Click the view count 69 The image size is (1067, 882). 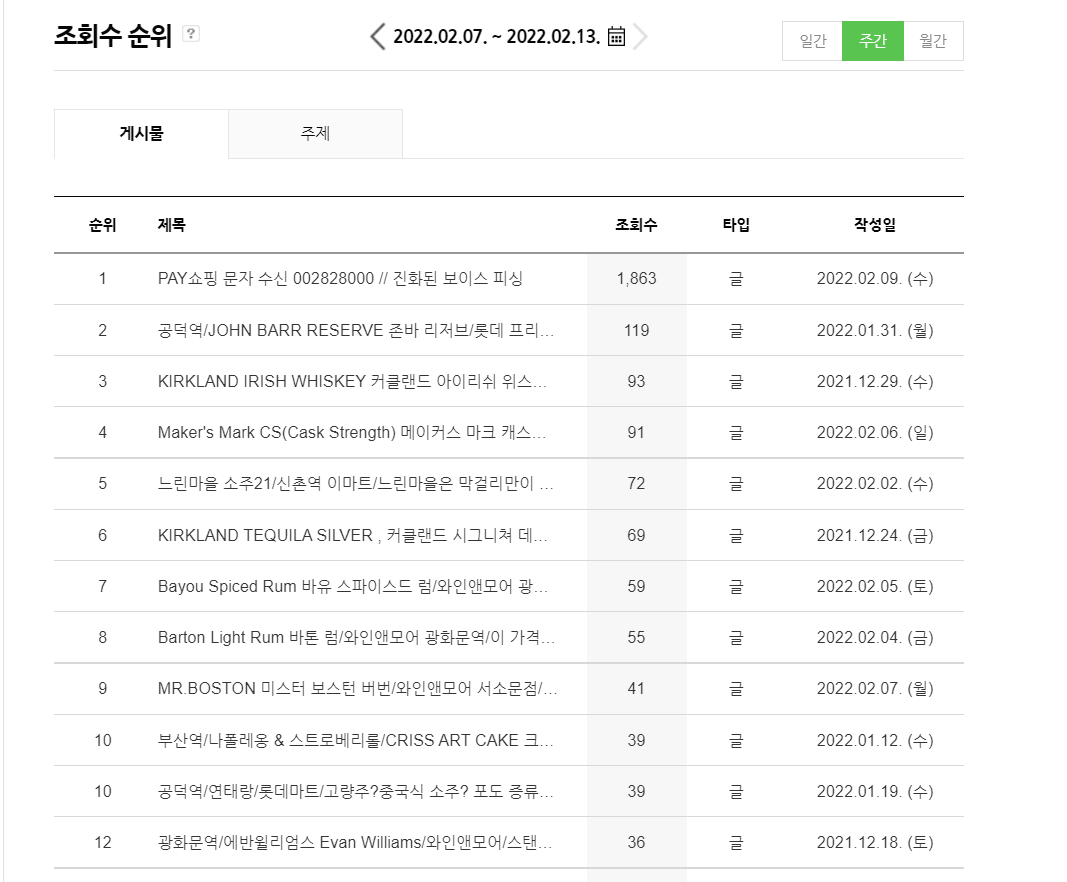[x=636, y=535]
